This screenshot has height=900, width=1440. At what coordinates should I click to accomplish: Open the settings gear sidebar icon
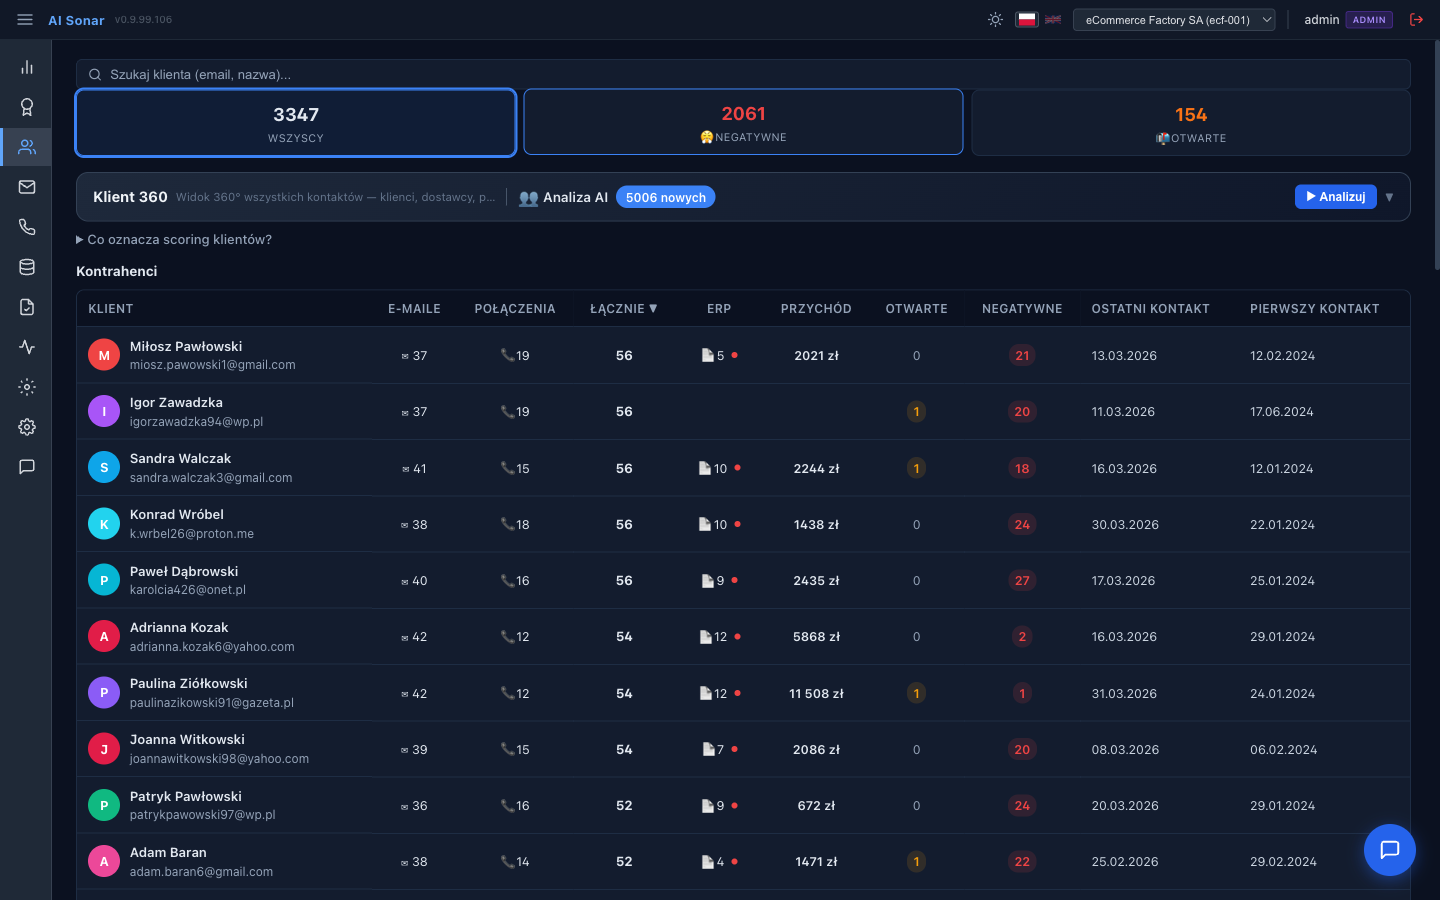coord(27,427)
